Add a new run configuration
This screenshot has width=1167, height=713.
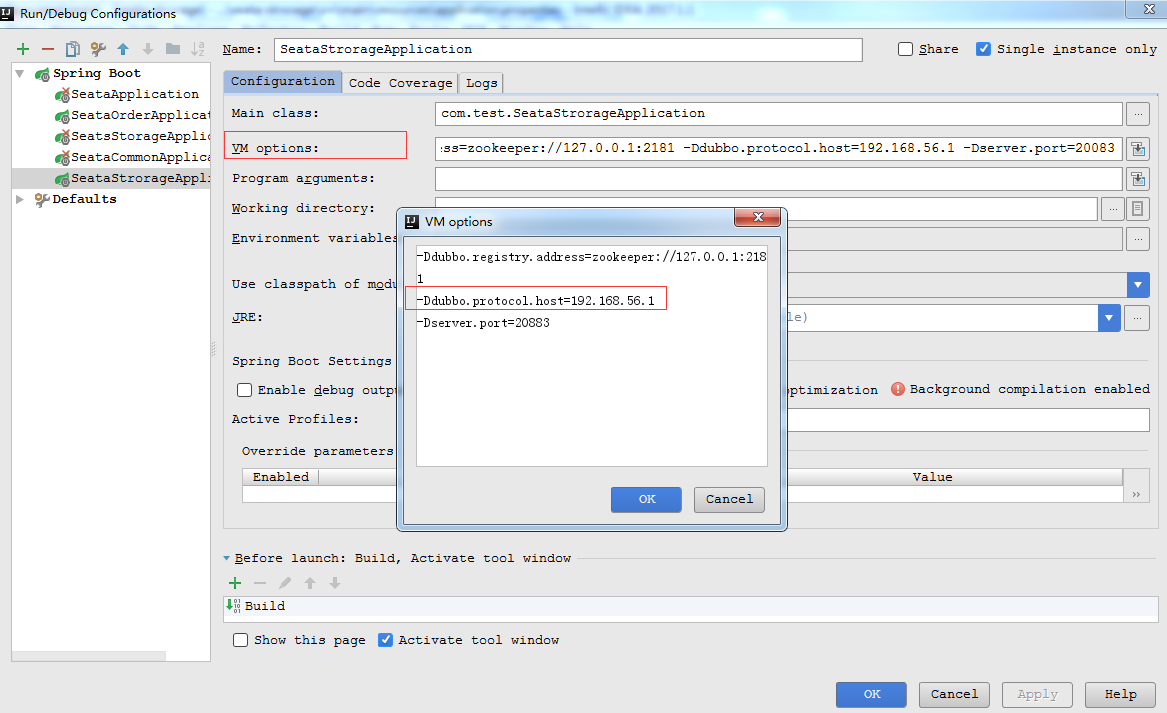pos(22,48)
